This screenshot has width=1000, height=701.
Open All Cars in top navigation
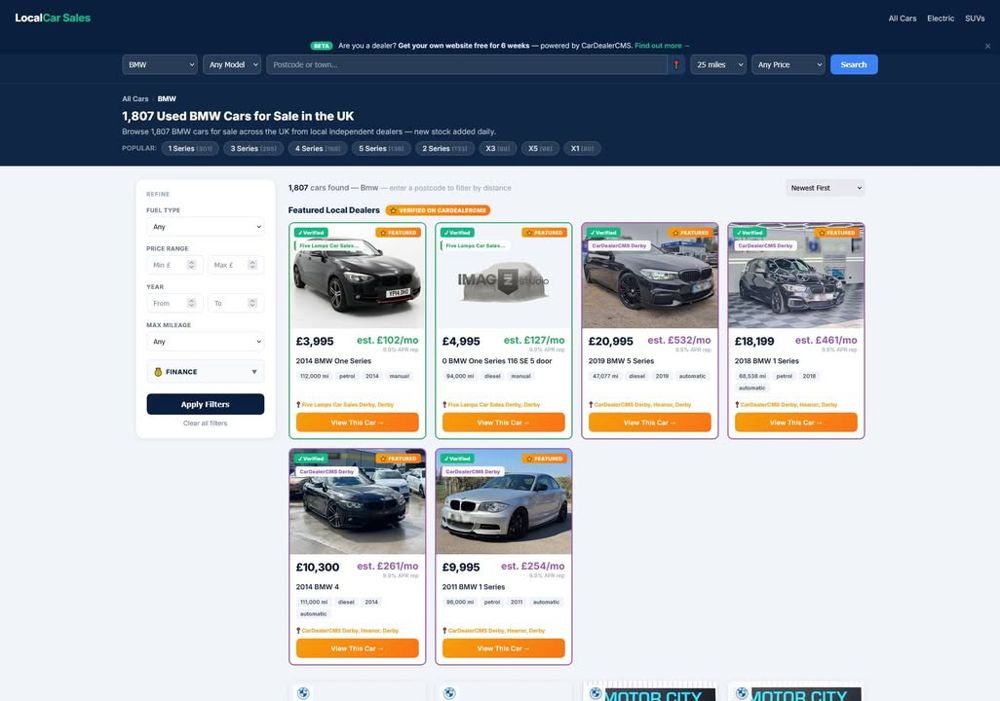[902, 18]
